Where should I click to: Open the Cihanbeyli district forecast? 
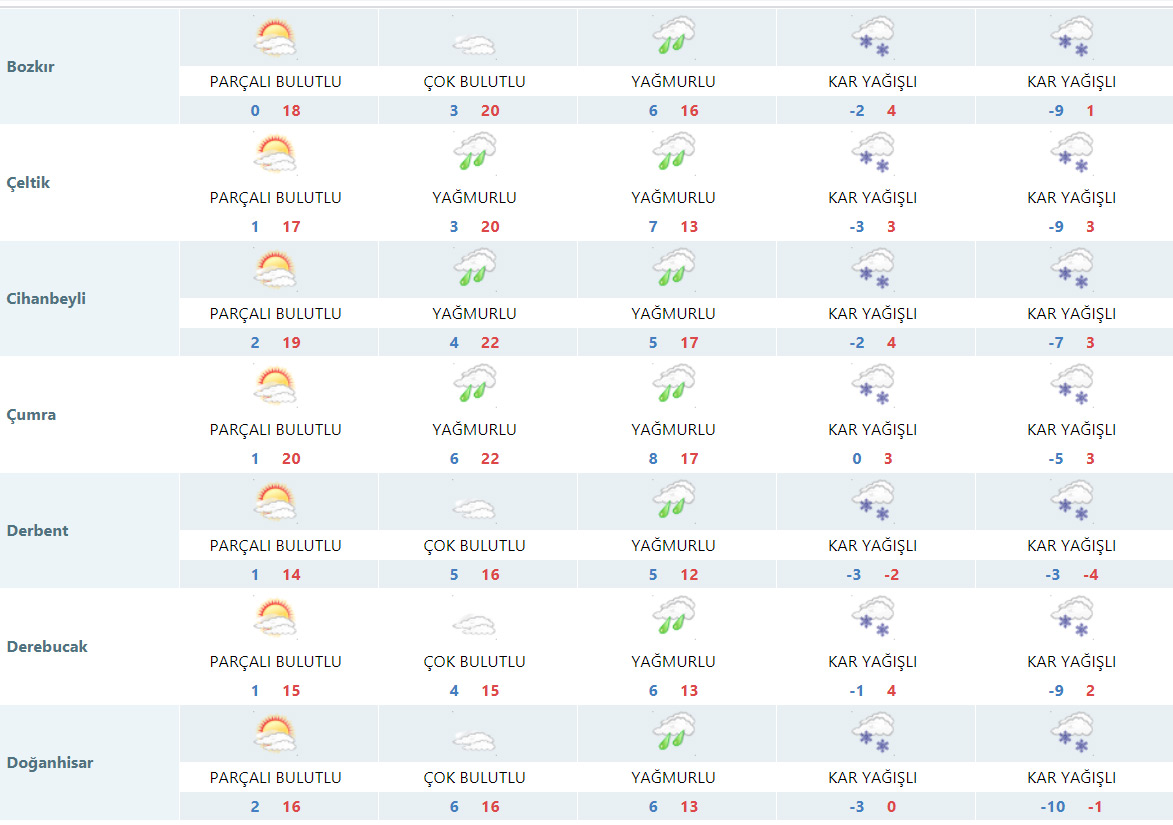[46, 299]
